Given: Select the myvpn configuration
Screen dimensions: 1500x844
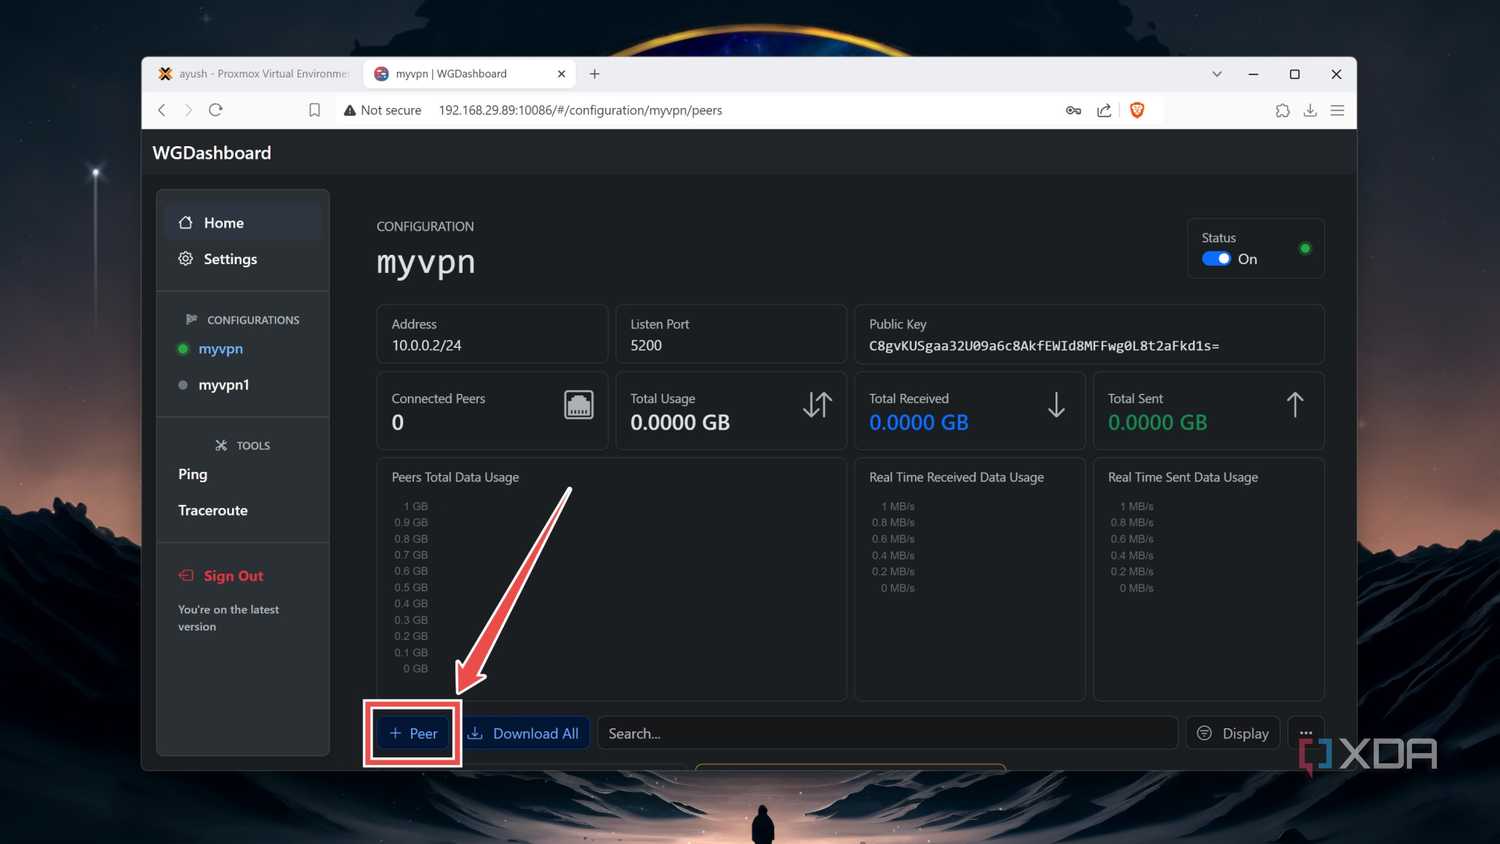Looking at the screenshot, I should [x=220, y=349].
